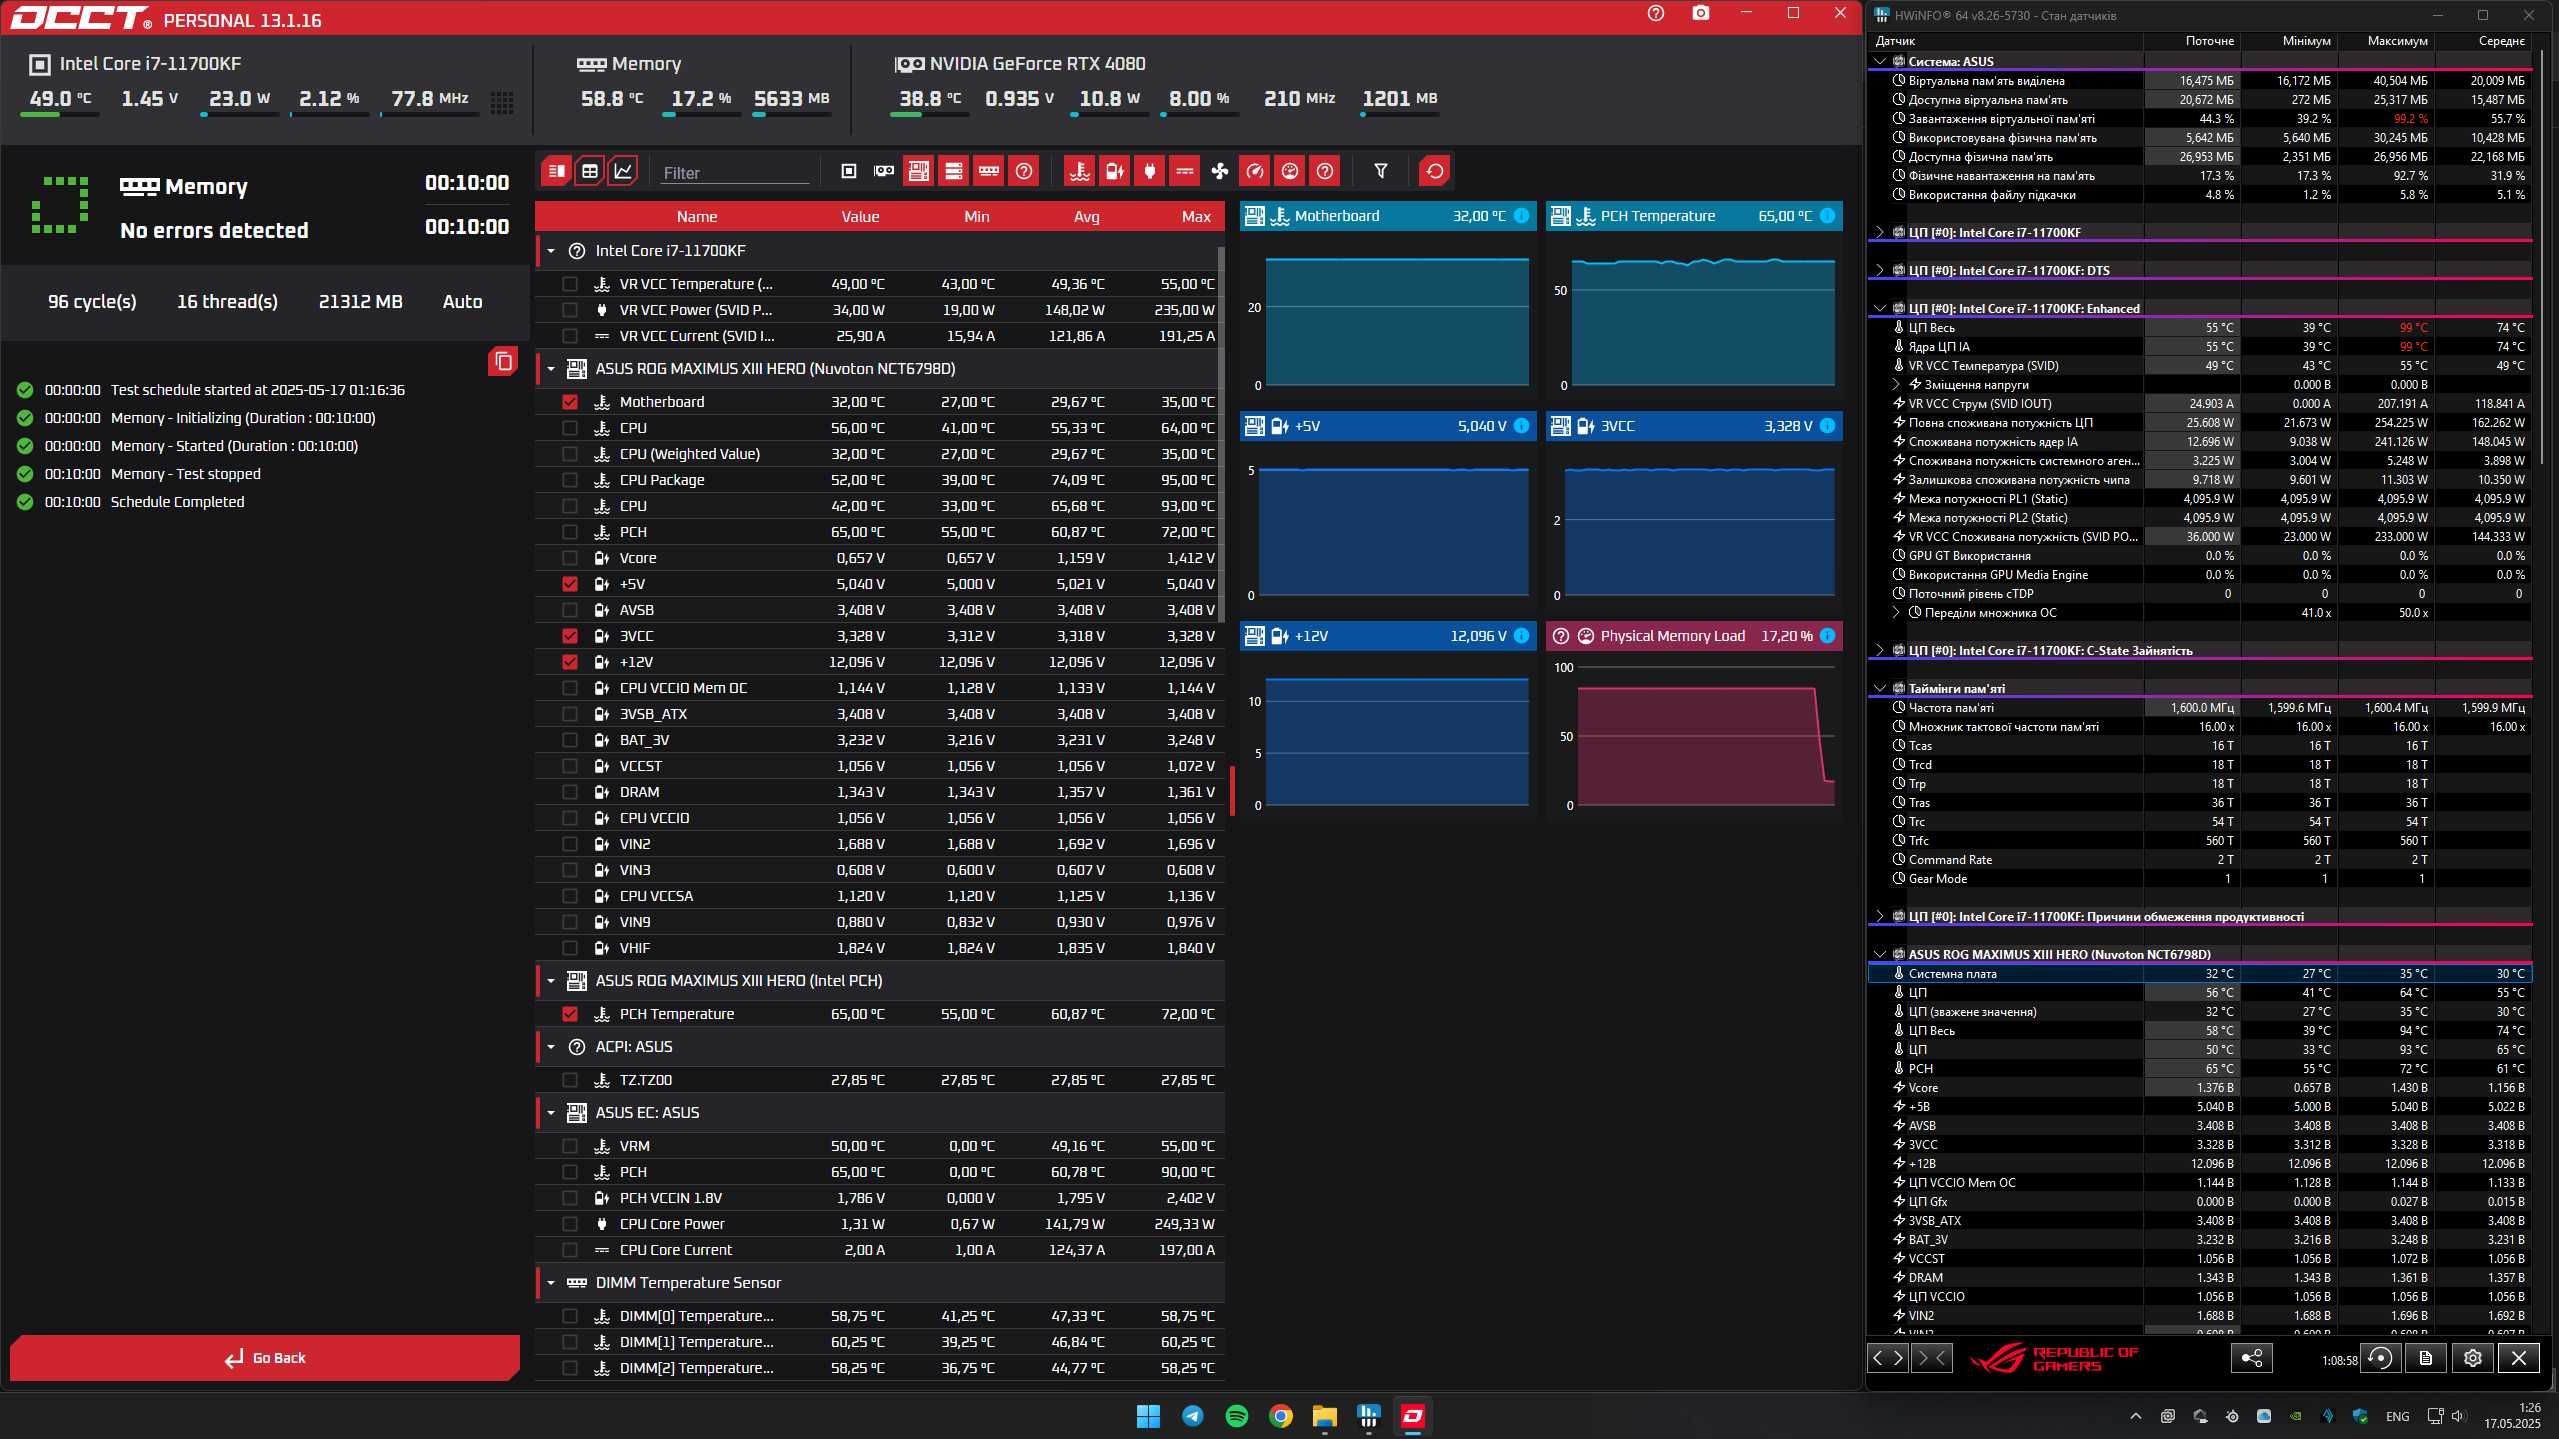2559x1439 pixels.
Task: Click HWiNFO share network icon
Action: (x=2251, y=1358)
